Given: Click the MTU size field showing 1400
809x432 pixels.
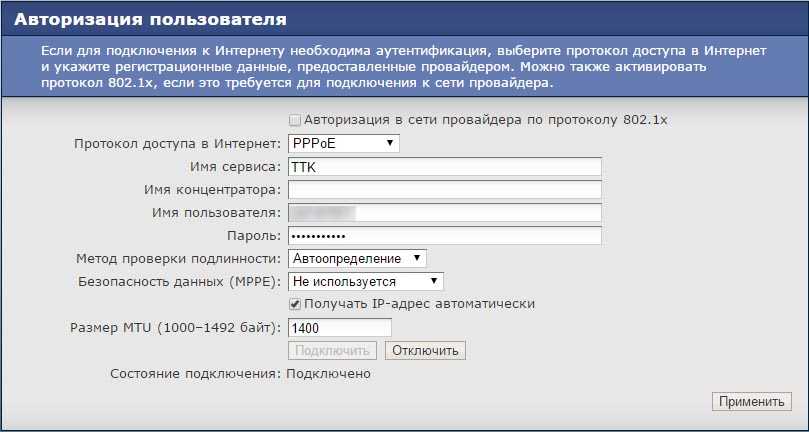Looking at the screenshot, I should tap(339, 327).
